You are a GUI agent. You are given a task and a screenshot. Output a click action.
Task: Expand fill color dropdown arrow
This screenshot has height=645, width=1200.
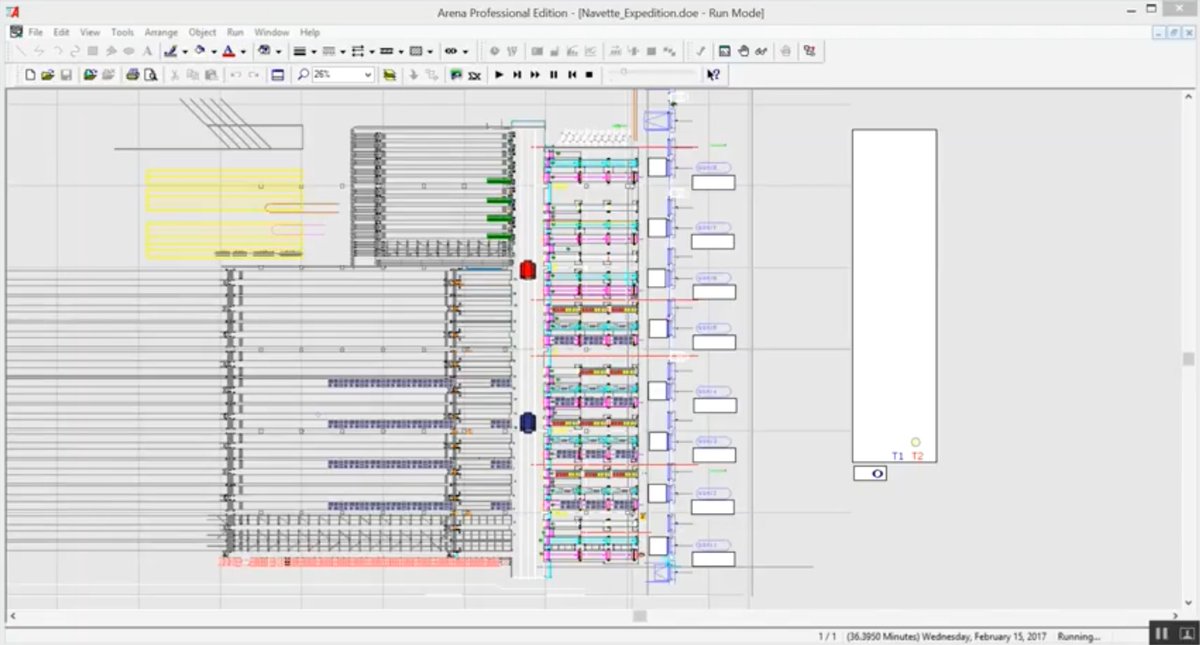[213, 52]
